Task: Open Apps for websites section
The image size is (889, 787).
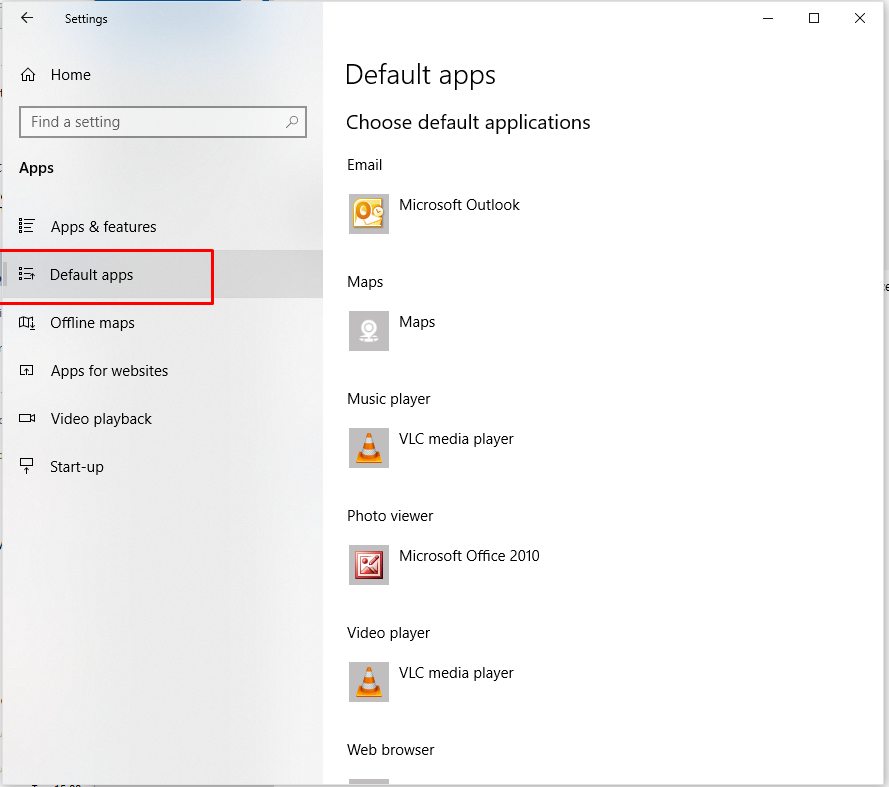Action: pos(162,371)
